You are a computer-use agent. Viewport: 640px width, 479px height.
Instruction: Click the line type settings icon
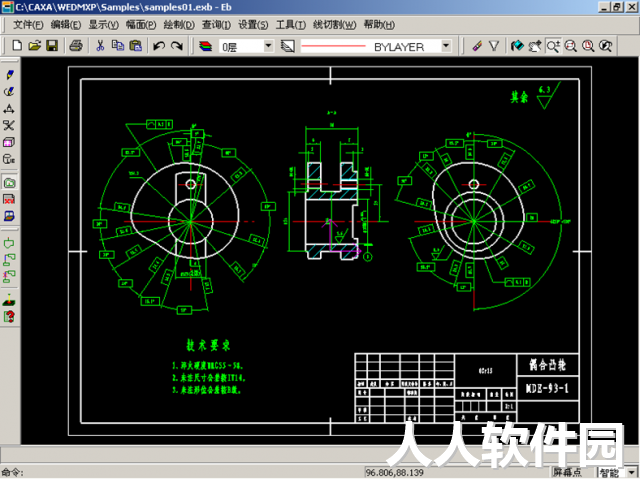[x=287, y=46]
